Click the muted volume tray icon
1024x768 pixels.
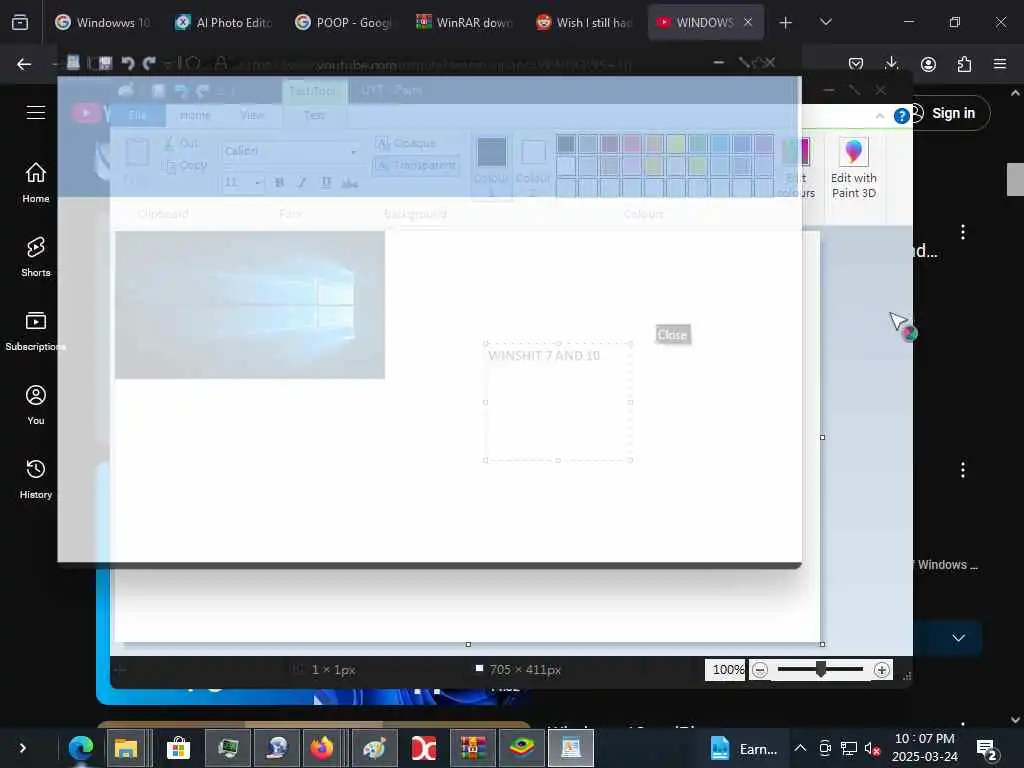[x=872, y=748]
